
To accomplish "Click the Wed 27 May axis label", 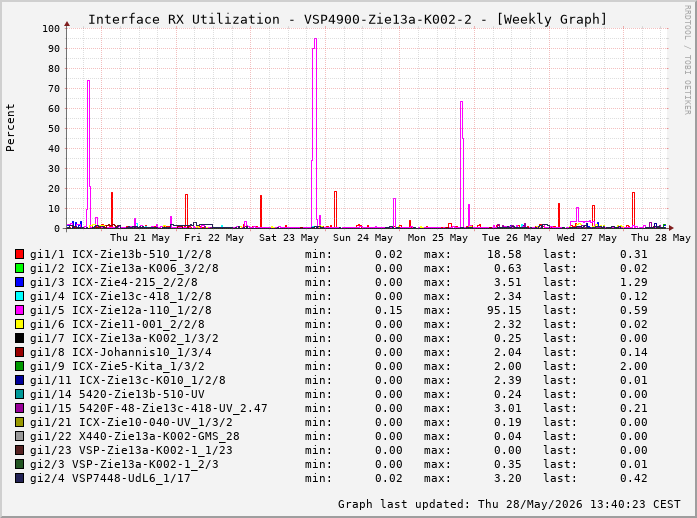I will click(587, 238).
